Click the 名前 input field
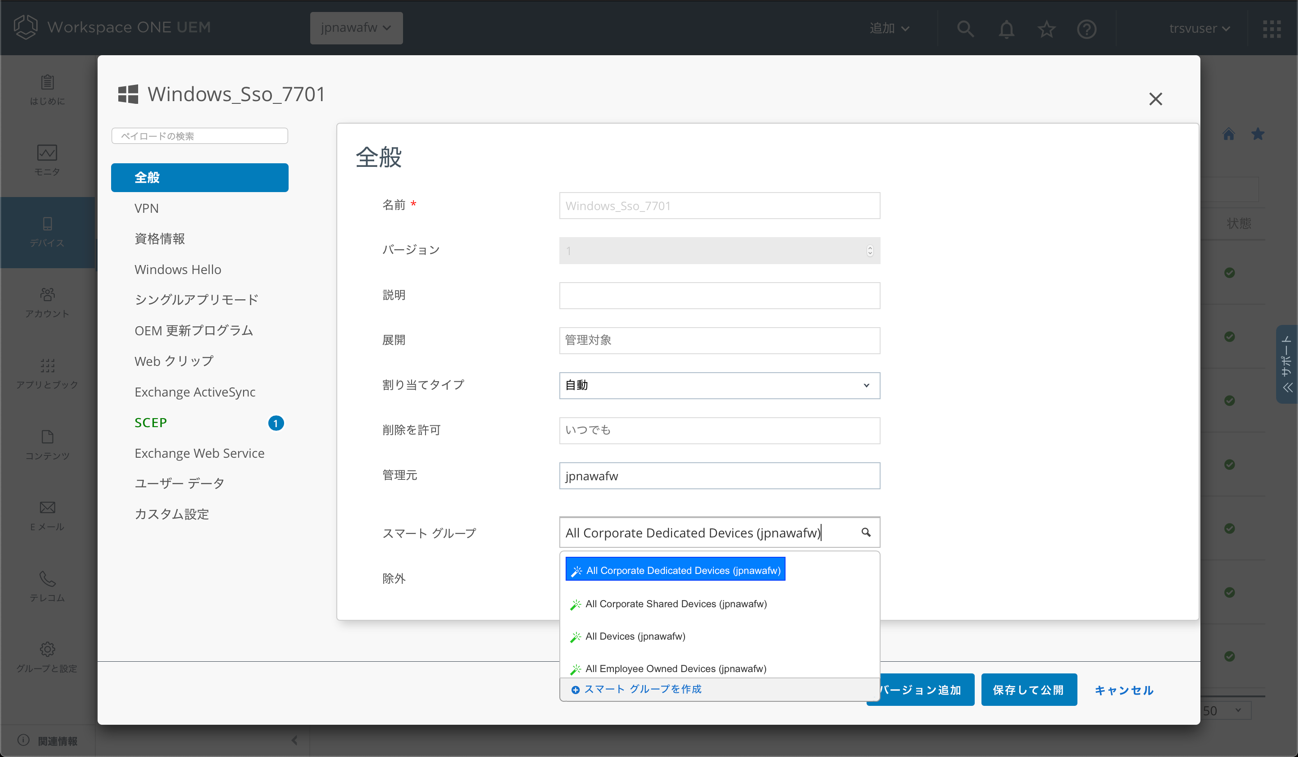The width and height of the screenshot is (1298, 757). coord(719,206)
